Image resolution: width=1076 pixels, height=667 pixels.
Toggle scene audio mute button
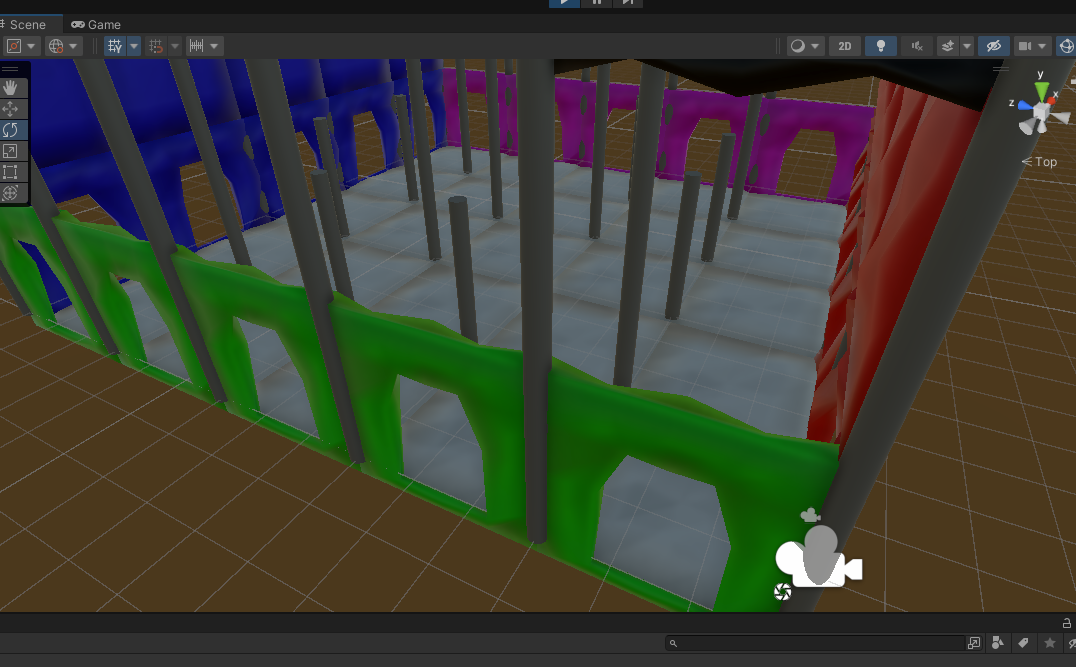coord(916,46)
